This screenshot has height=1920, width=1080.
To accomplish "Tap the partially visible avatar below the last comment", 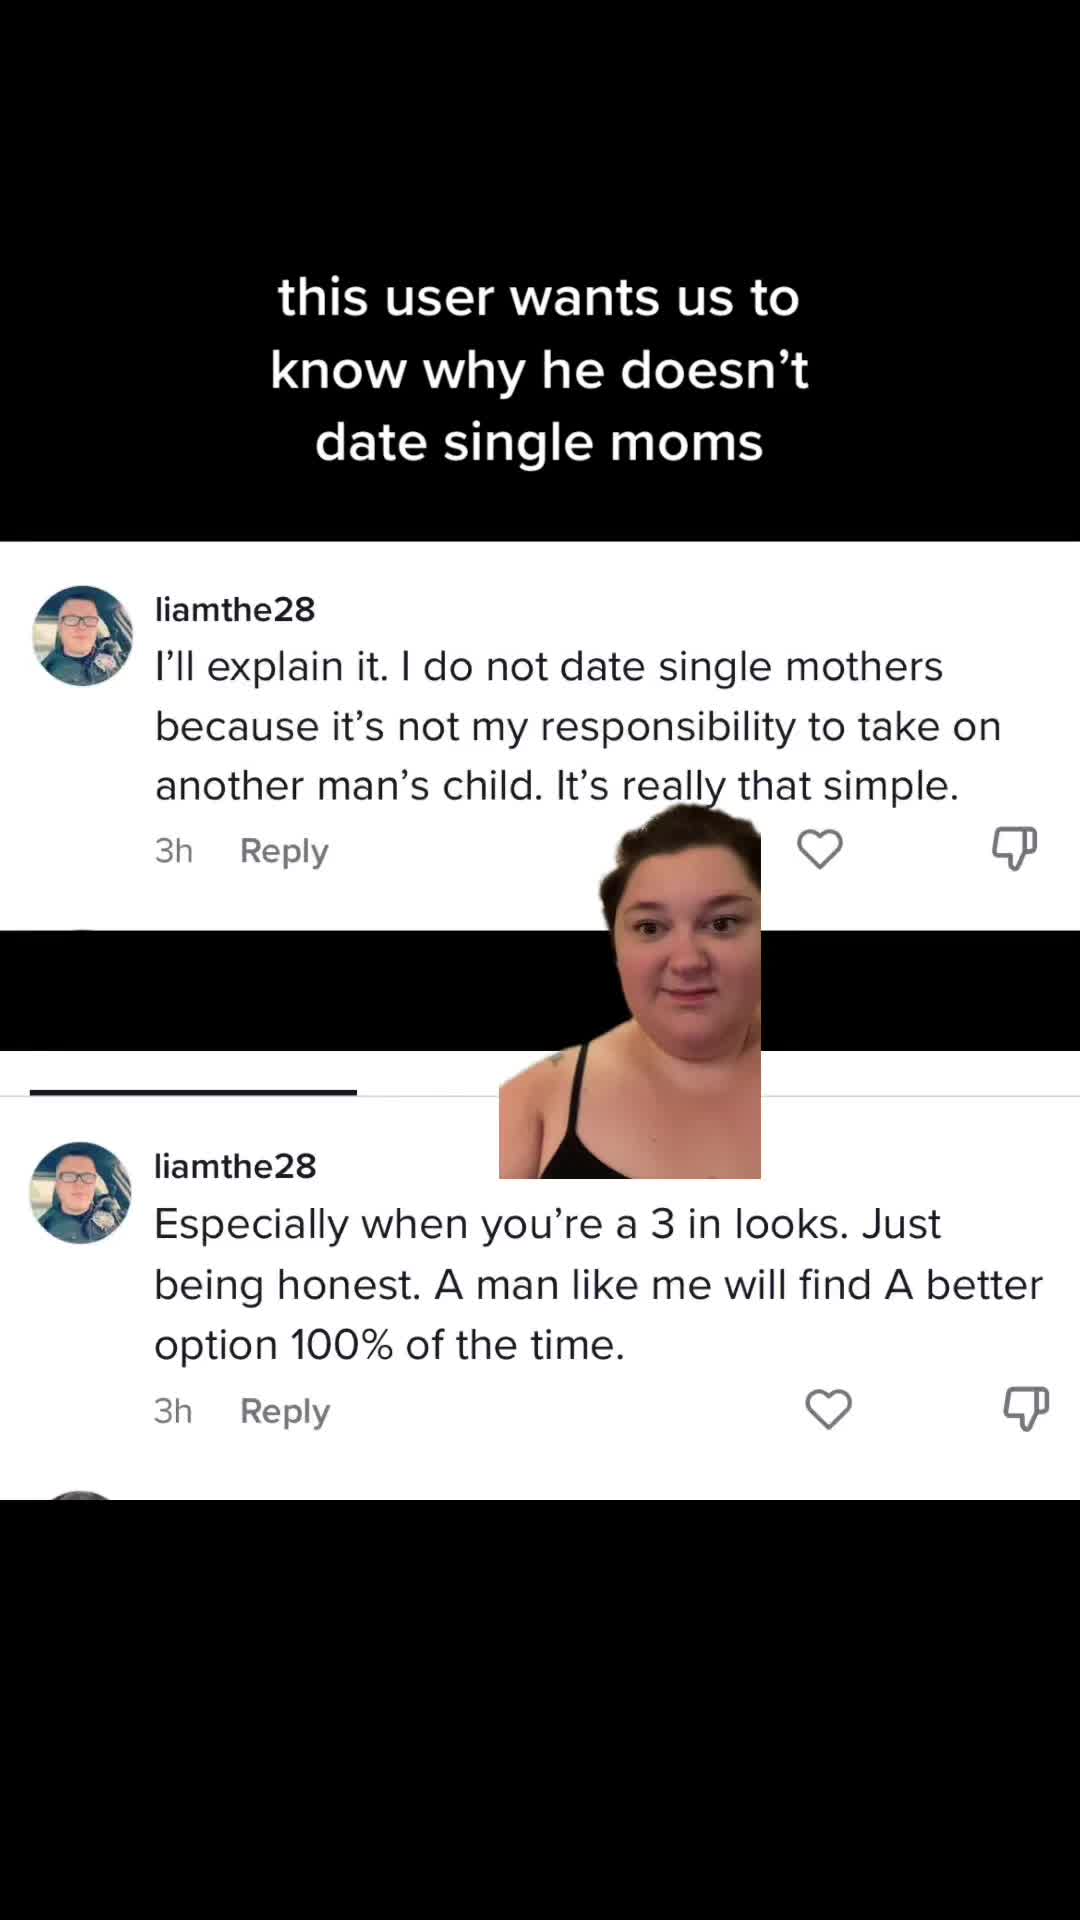I will pos(80,1495).
